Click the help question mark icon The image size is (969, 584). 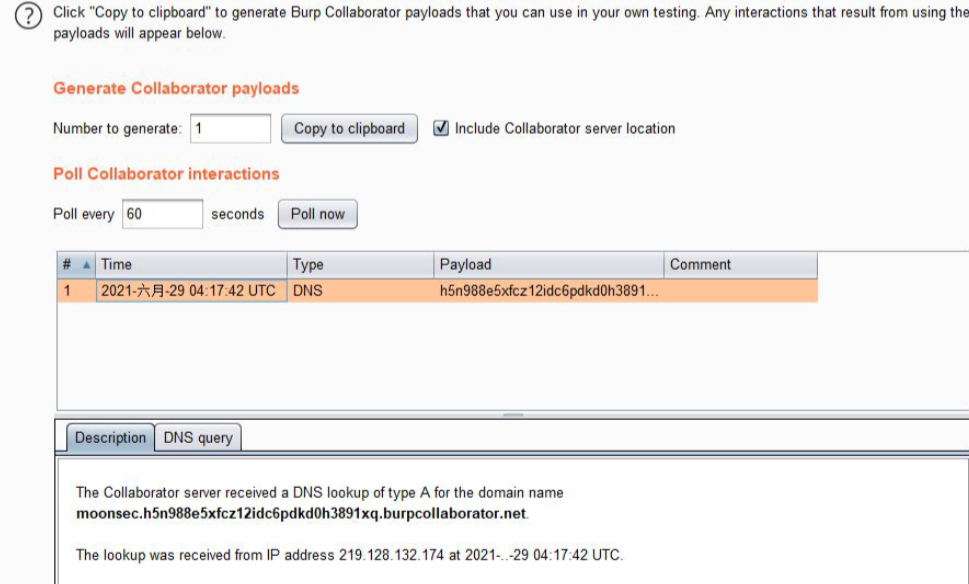(32, 17)
